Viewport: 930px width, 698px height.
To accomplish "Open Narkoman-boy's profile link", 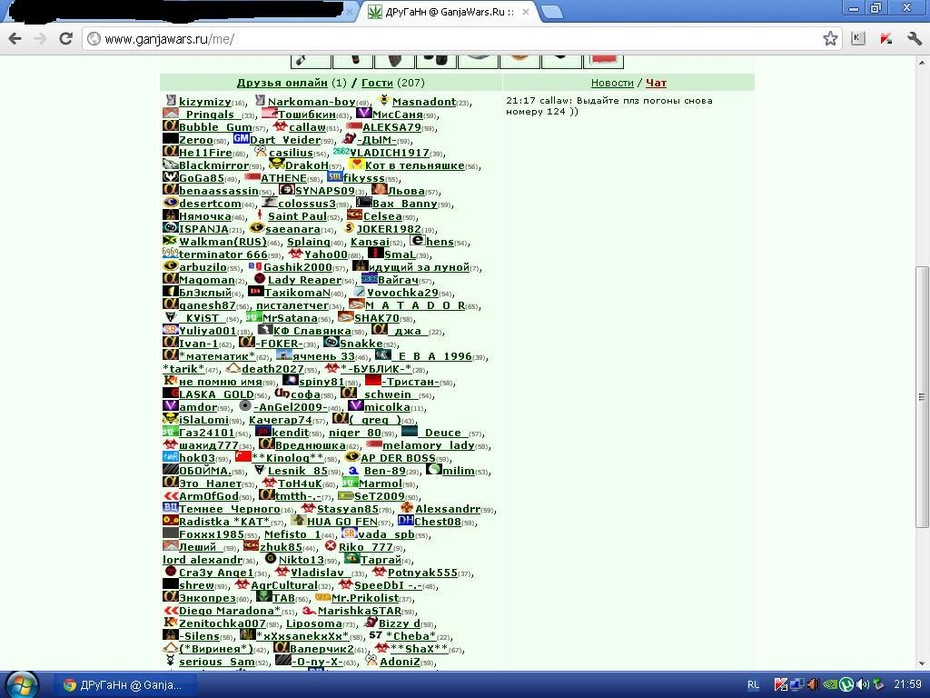I will (311, 101).
